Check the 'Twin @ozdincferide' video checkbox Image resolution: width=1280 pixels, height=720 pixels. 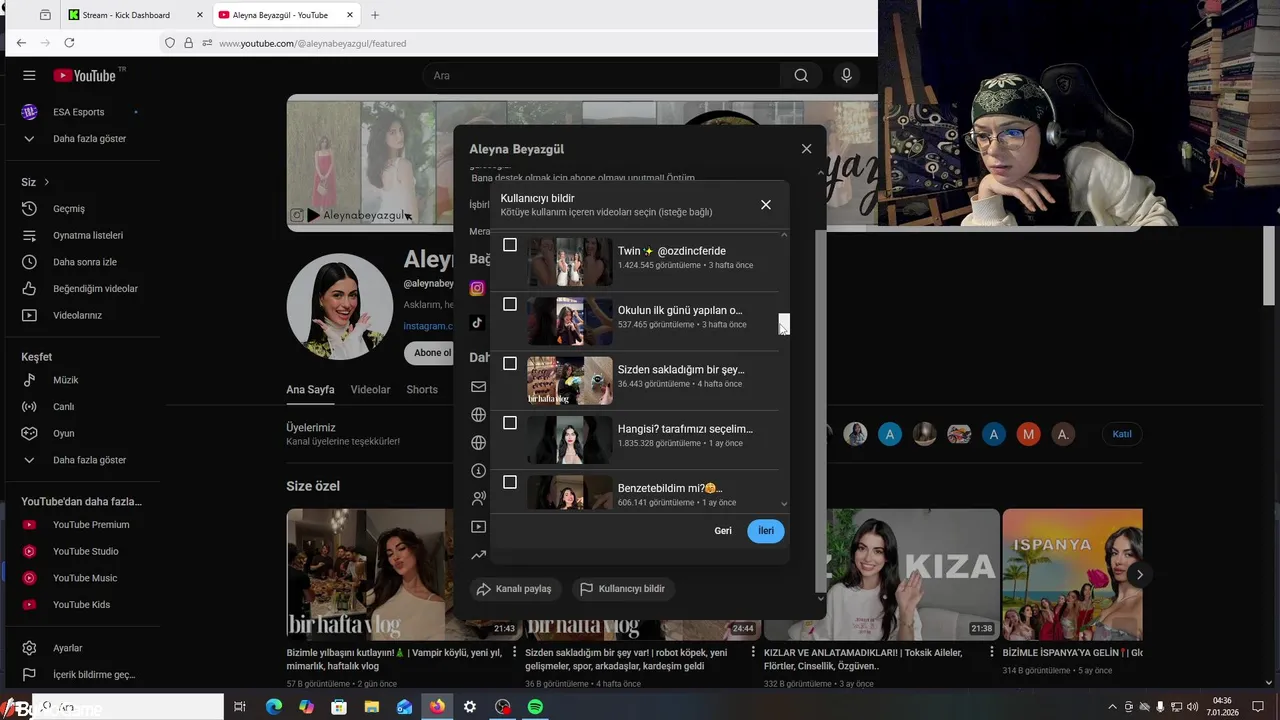[510, 245]
